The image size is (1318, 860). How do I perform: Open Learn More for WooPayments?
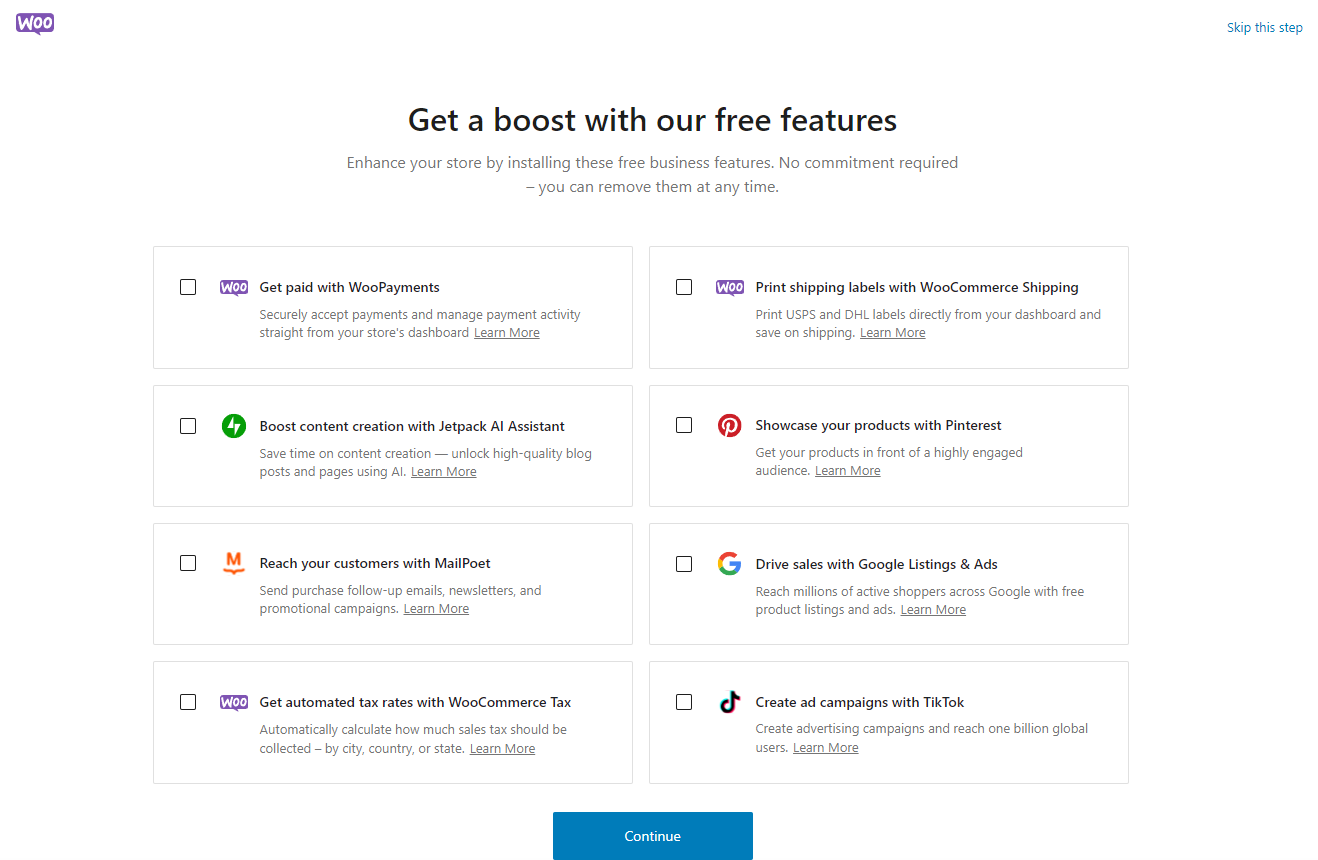(507, 333)
